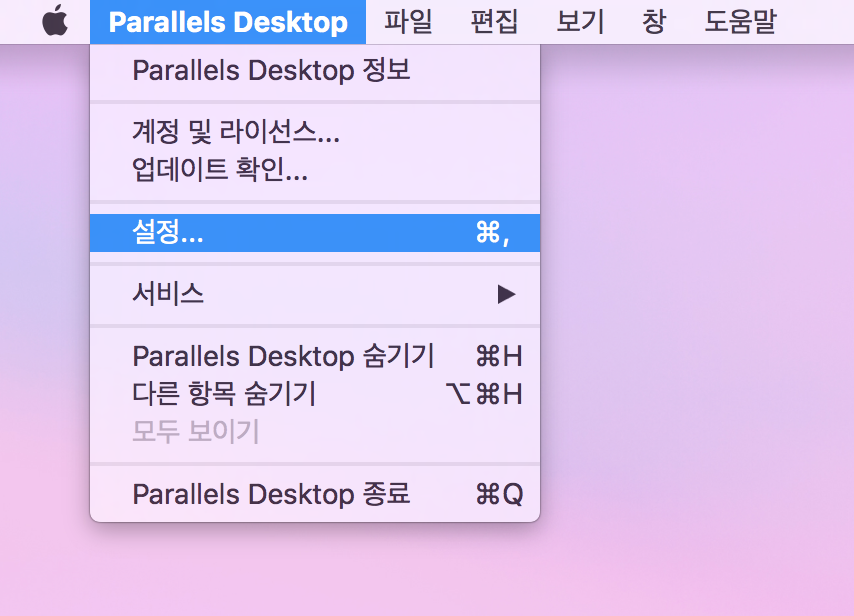Open the 편집 menu
This screenshot has height=616, width=854.
[x=494, y=22]
